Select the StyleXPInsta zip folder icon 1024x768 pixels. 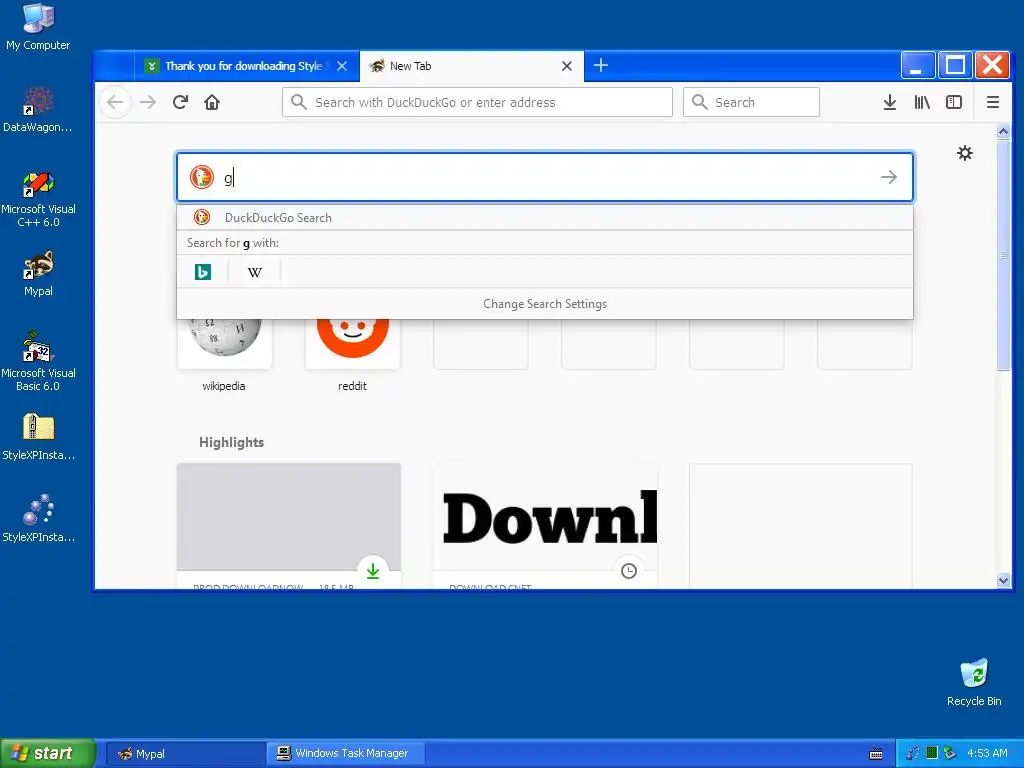tap(39, 437)
